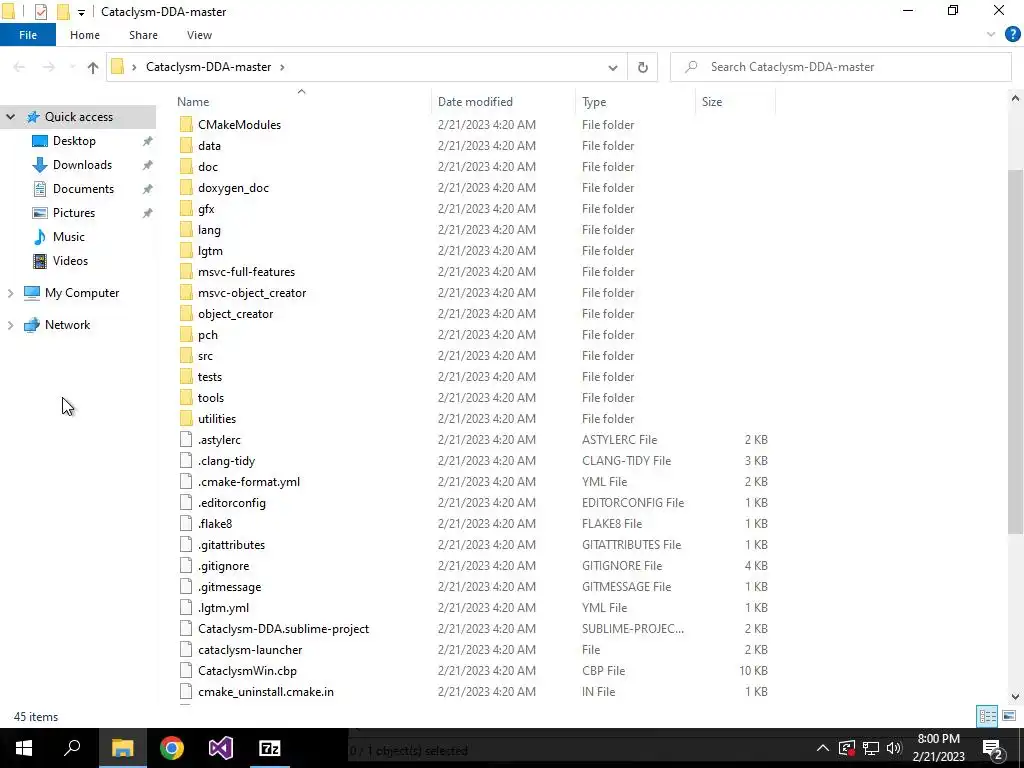
Task: Click the Back navigation arrow
Action: 19,67
